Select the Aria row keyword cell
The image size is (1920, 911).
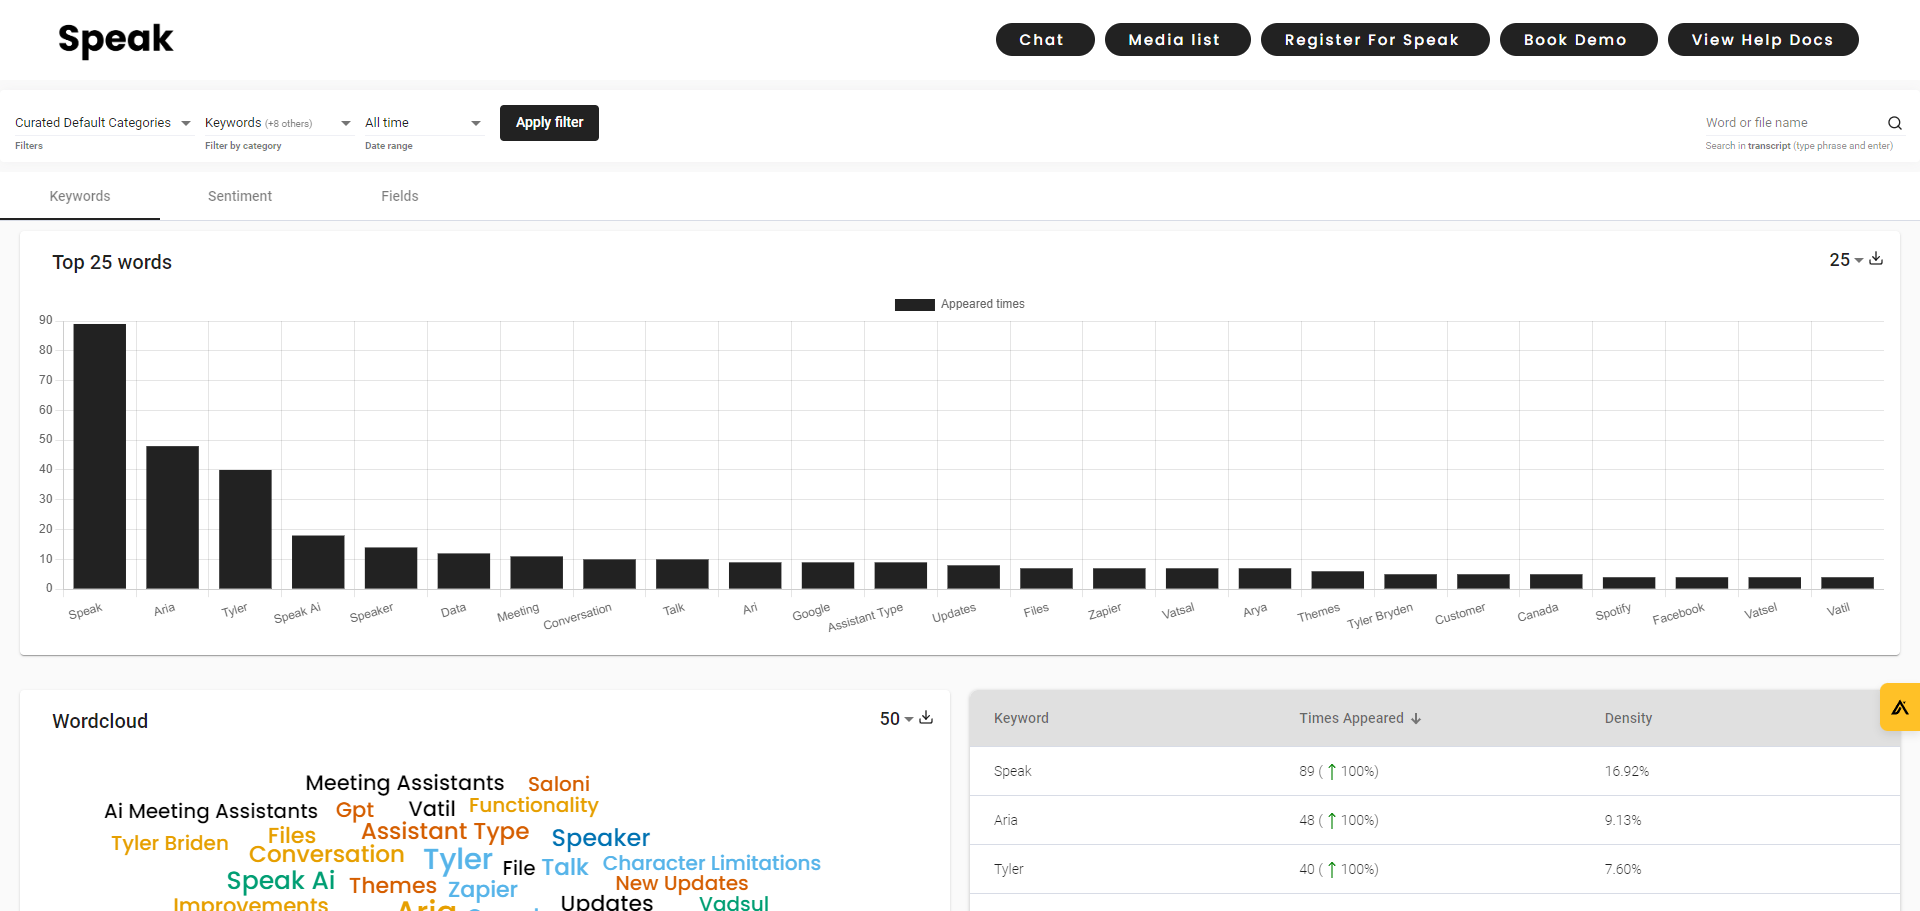point(1005,820)
